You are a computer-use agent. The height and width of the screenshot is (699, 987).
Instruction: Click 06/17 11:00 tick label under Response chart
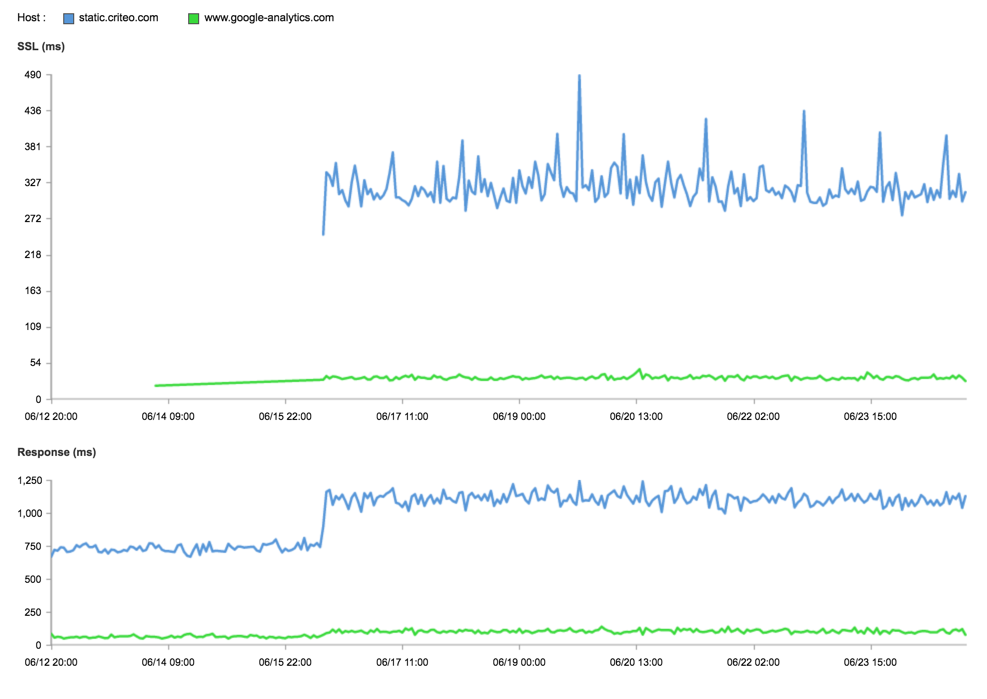coord(402,662)
